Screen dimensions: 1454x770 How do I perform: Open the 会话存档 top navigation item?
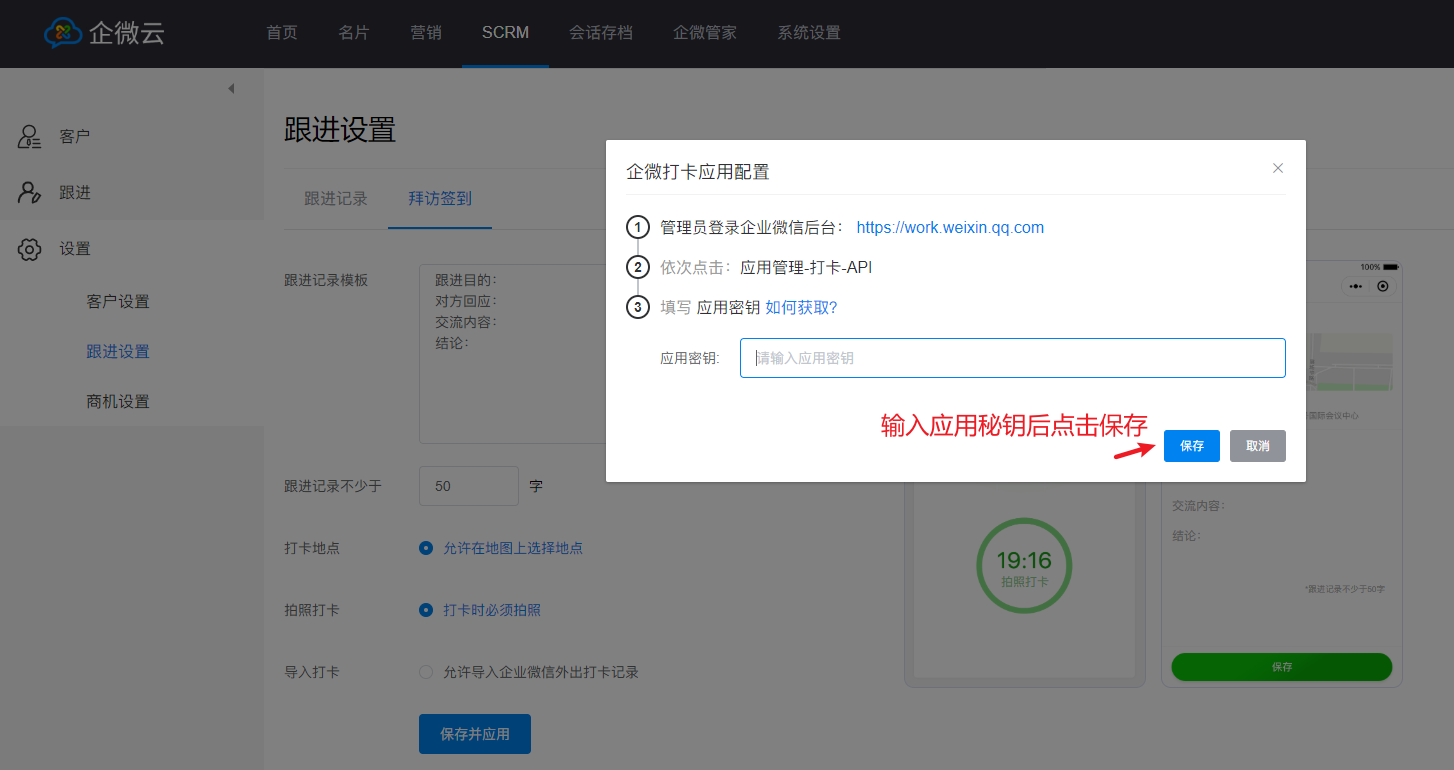point(601,33)
